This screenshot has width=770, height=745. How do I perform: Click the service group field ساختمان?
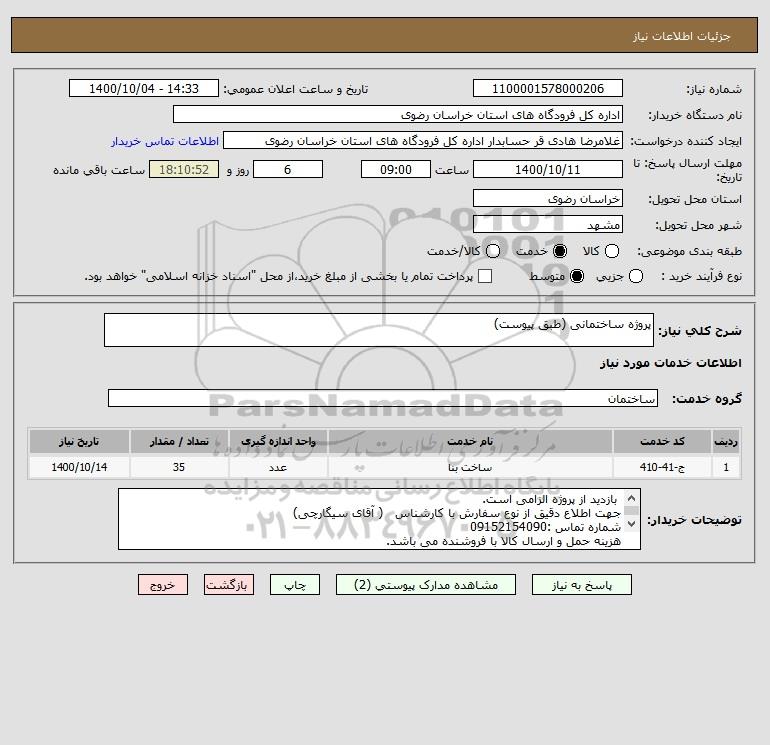[383, 398]
